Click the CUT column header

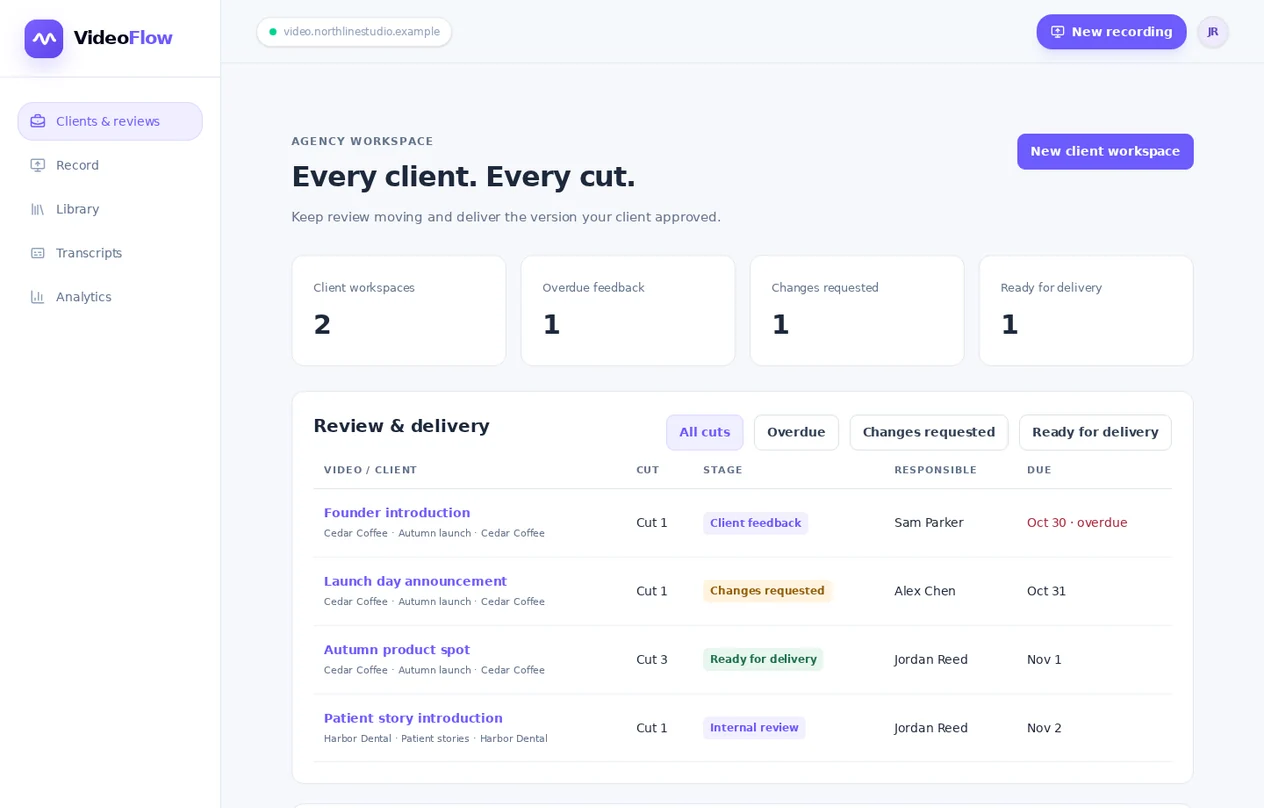[x=648, y=470]
